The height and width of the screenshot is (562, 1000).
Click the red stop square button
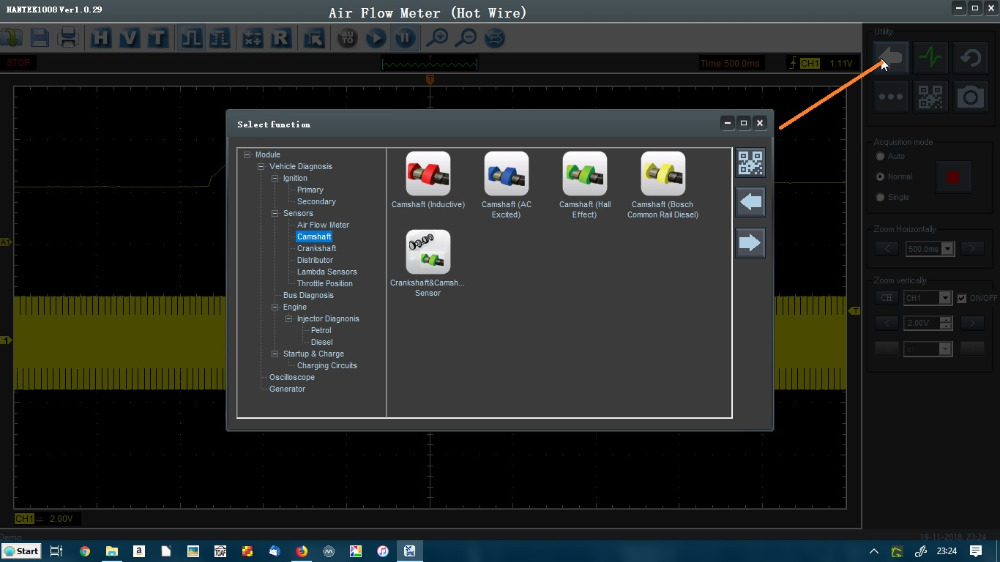pos(953,177)
